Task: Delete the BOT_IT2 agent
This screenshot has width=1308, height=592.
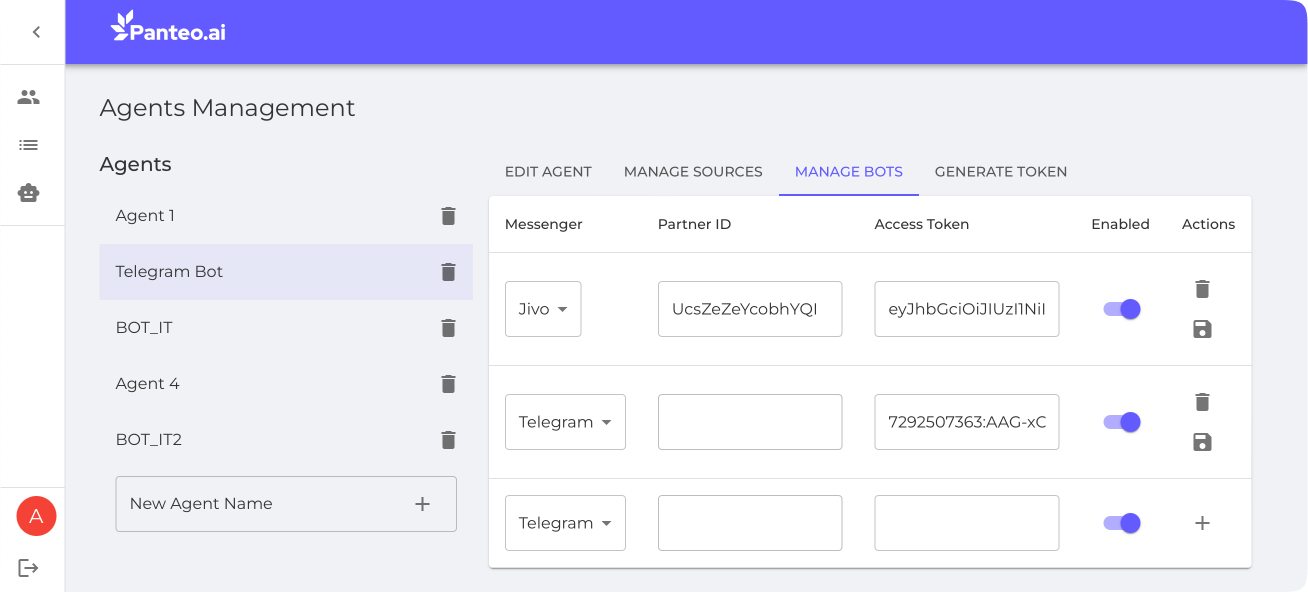Action: (x=448, y=440)
